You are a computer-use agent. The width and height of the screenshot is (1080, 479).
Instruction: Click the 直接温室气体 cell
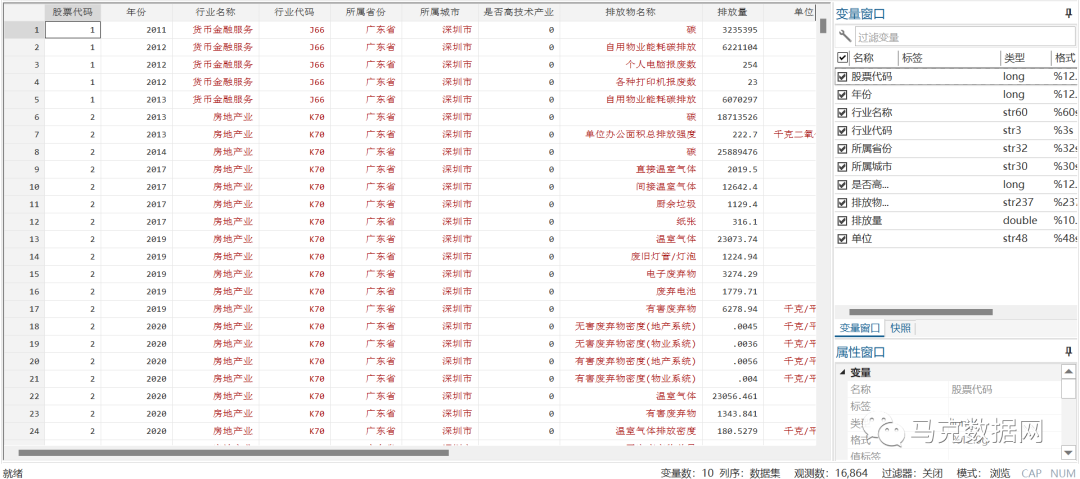click(631, 170)
